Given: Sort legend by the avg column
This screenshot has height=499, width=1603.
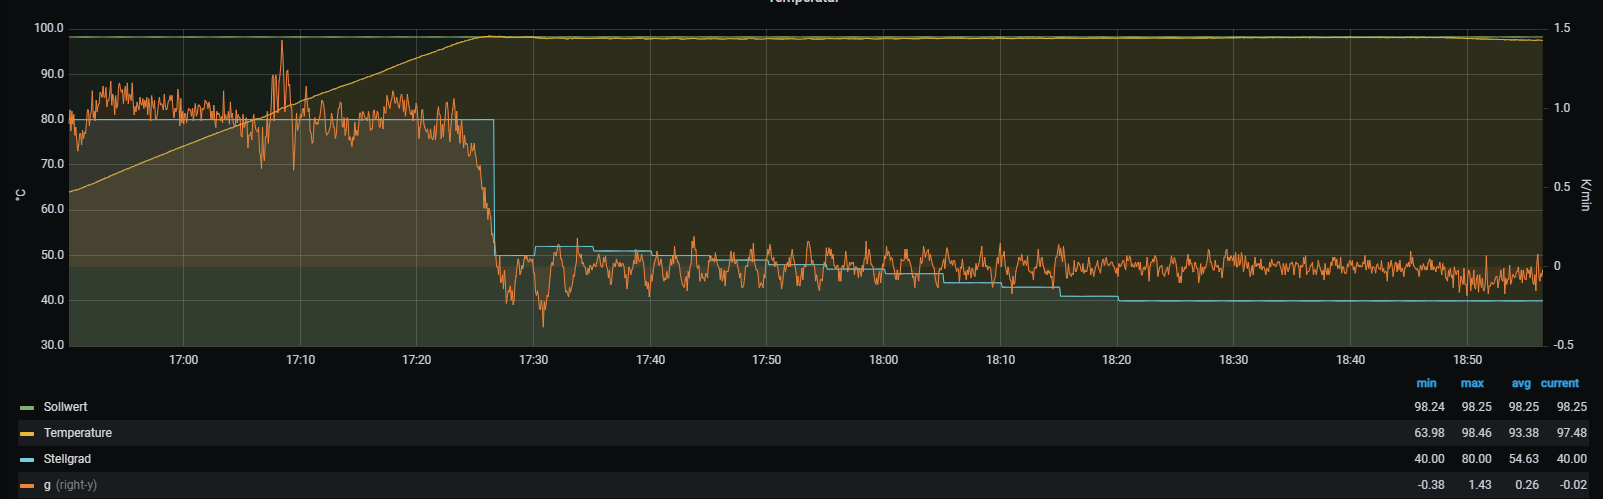Looking at the screenshot, I should (1520, 383).
